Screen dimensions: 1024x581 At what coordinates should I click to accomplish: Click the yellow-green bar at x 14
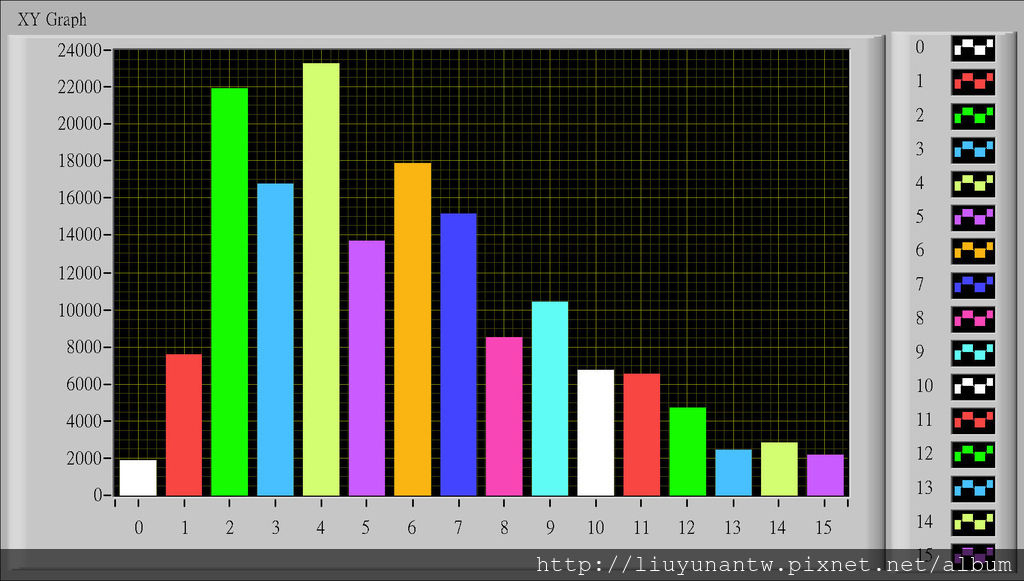tap(779, 469)
